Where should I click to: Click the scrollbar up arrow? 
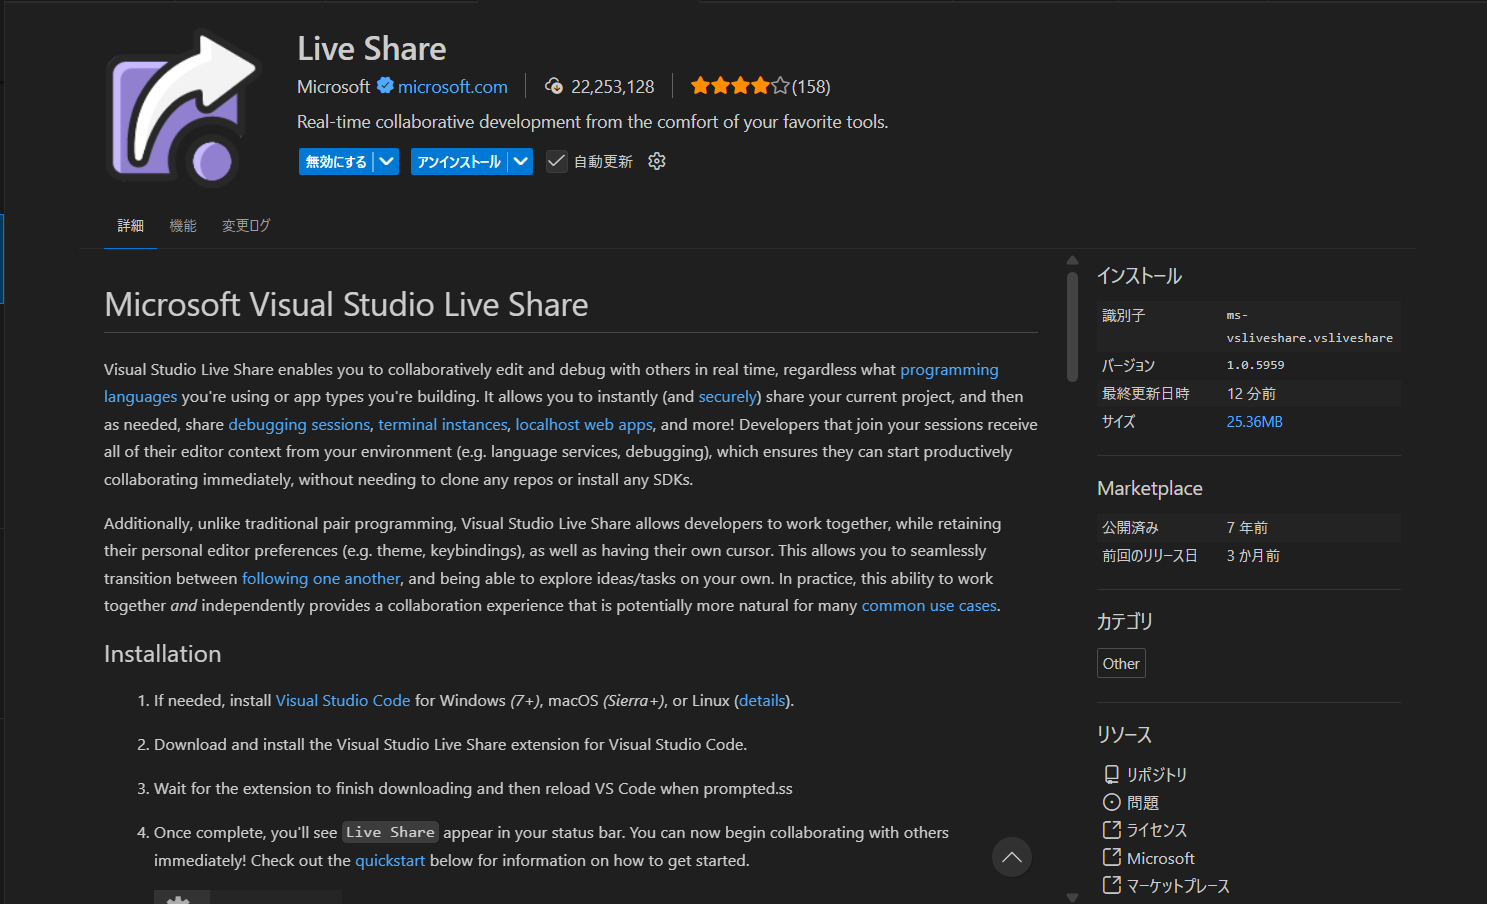coord(1072,260)
